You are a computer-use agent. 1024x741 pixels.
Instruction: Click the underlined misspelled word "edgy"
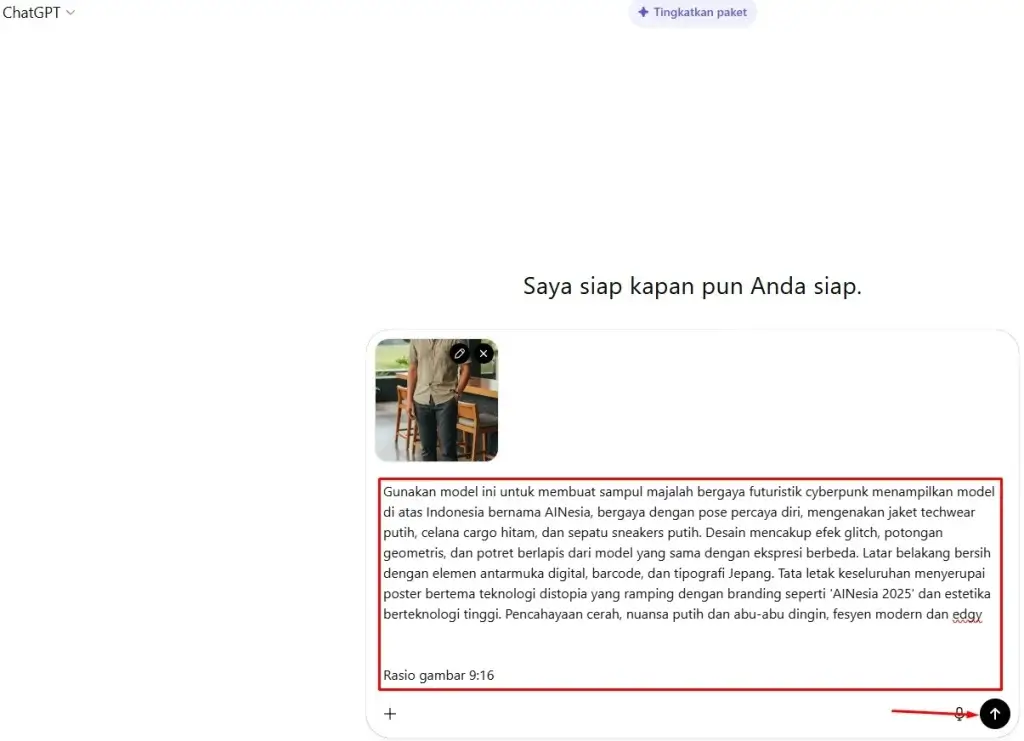point(968,615)
